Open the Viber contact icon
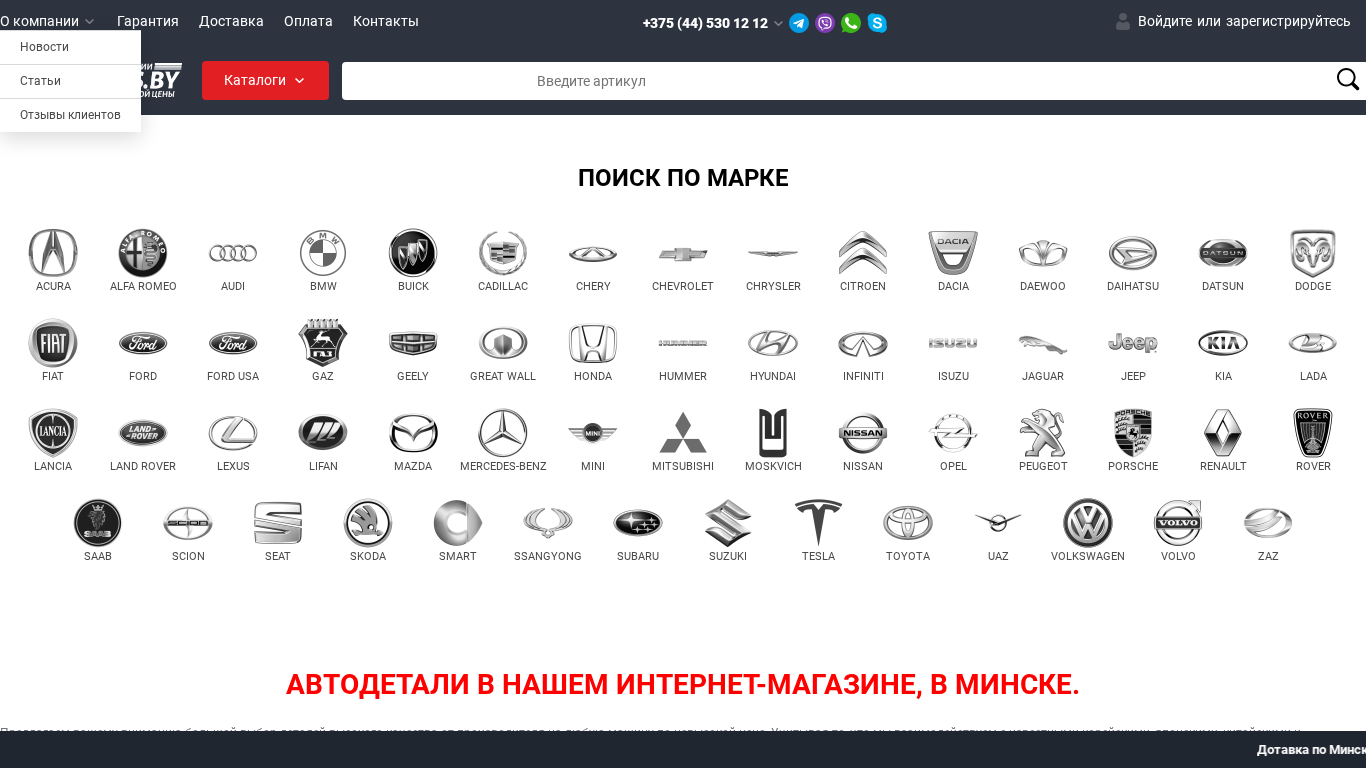Viewport: 1366px width, 768px height. [x=825, y=23]
